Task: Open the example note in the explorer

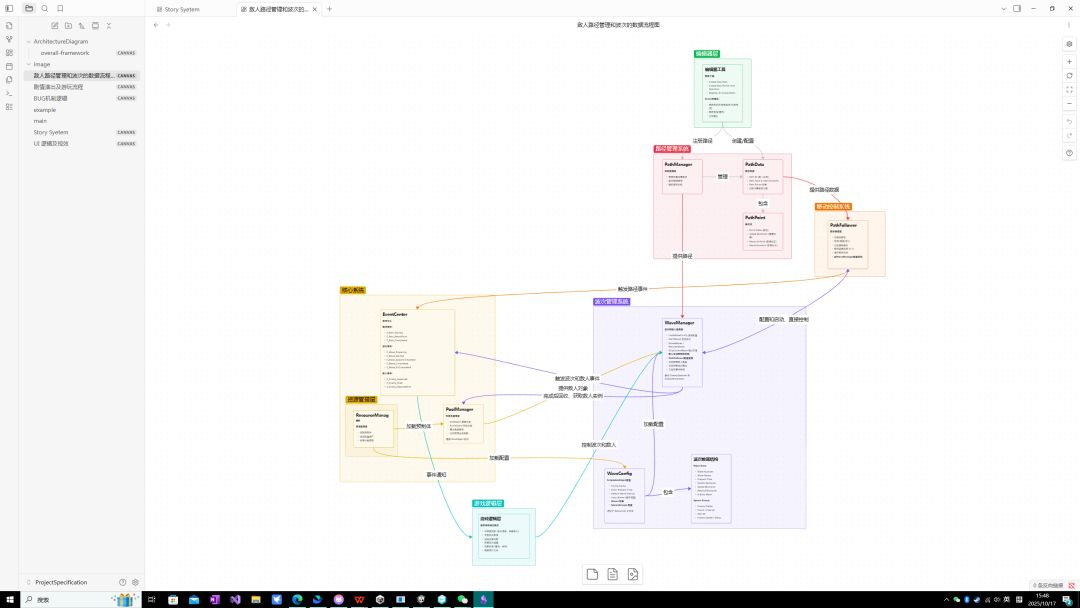Action: click(x=81, y=110)
